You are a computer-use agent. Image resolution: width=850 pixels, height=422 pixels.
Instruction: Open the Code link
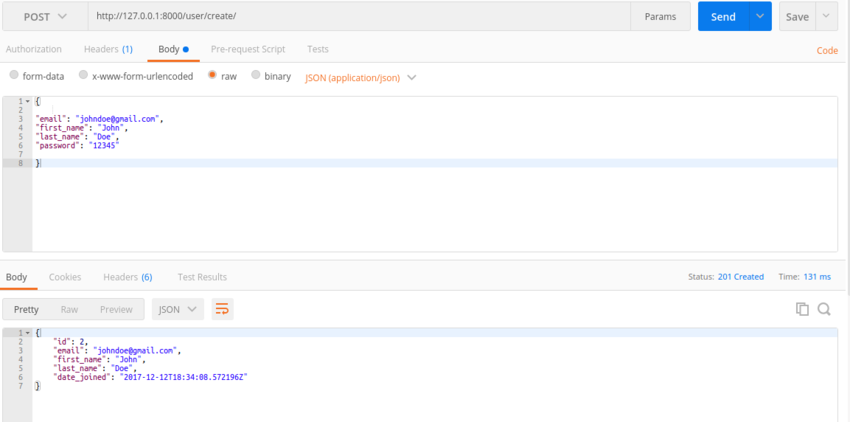click(x=827, y=50)
